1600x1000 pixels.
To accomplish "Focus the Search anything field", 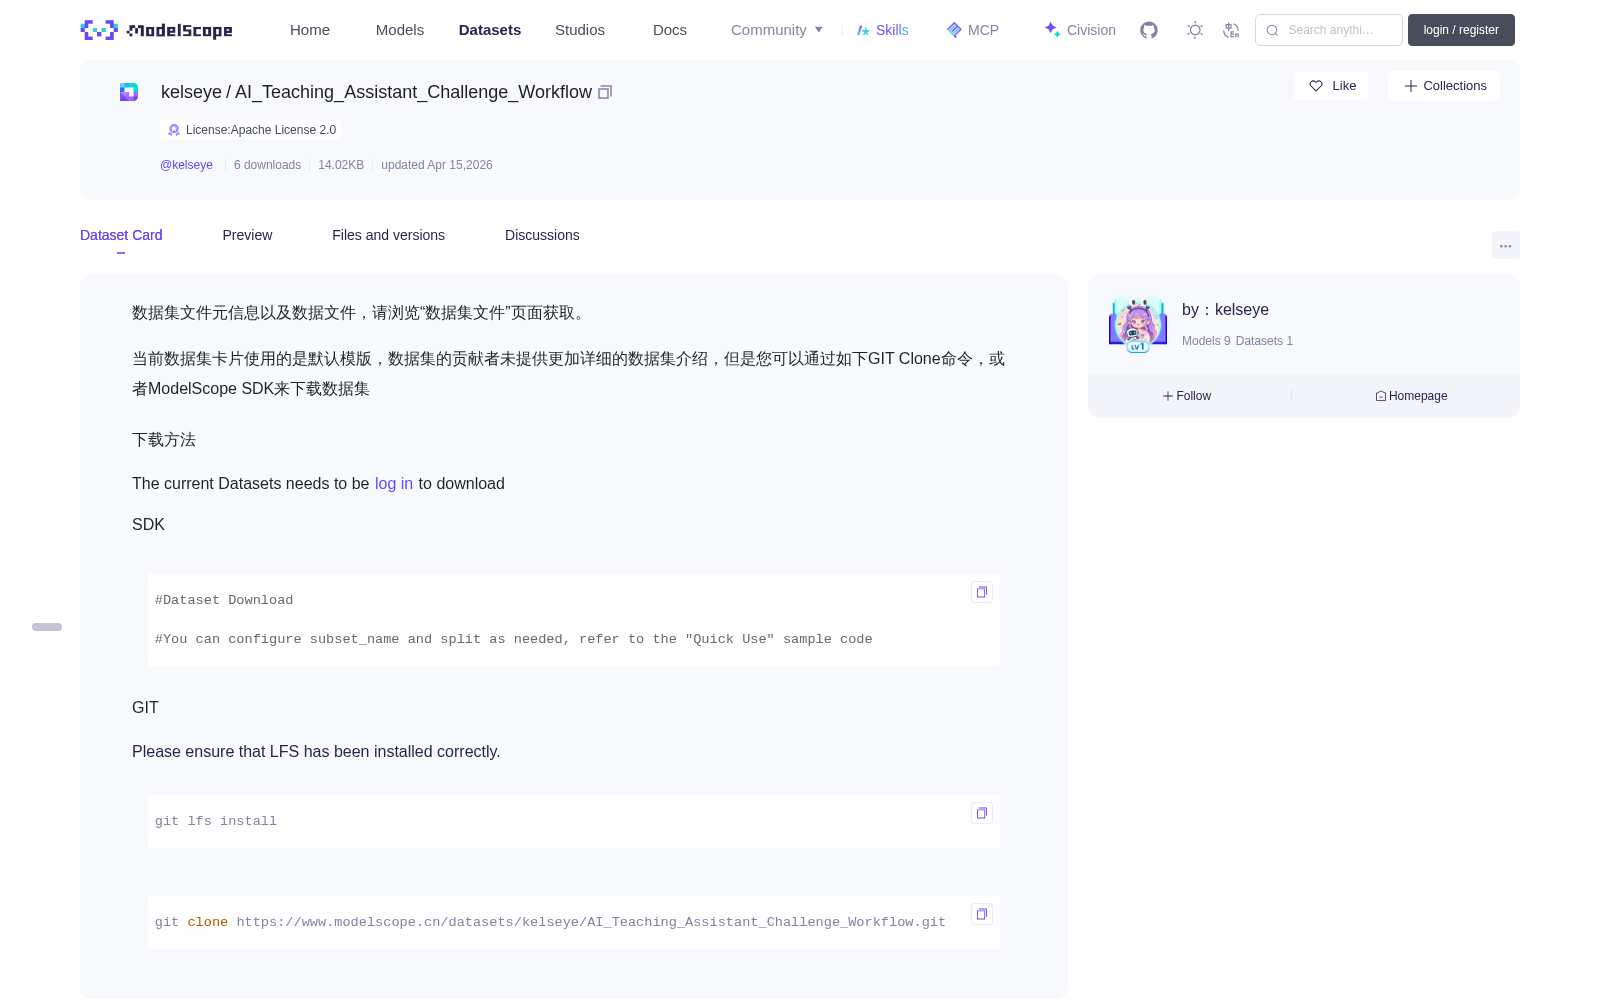I will pos(1329,30).
